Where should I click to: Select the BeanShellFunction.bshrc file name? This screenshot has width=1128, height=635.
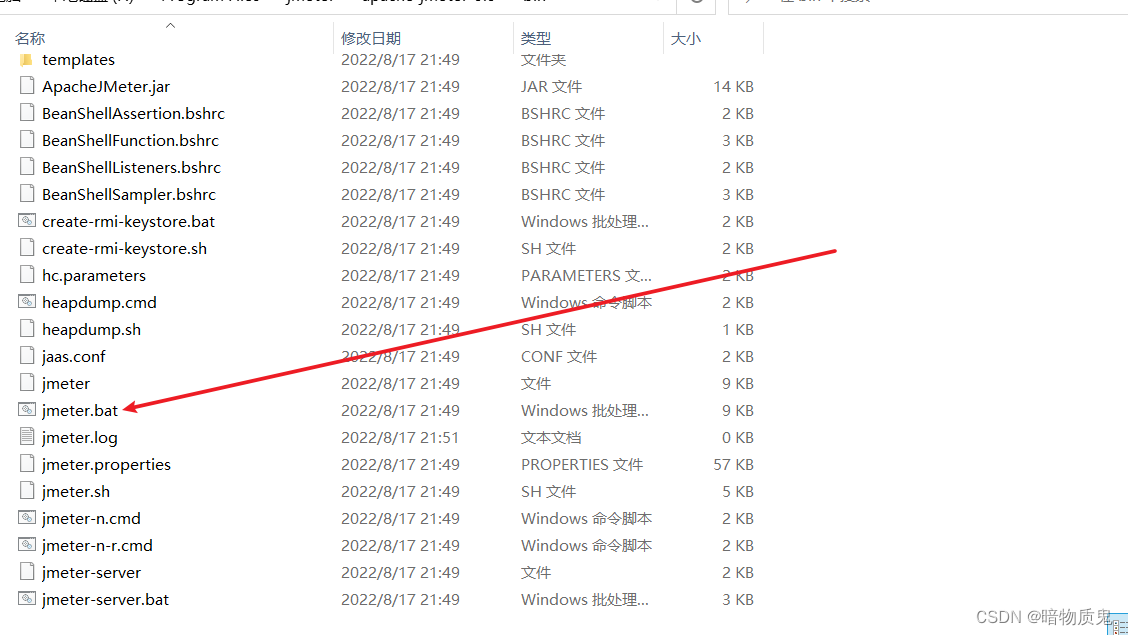point(130,141)
